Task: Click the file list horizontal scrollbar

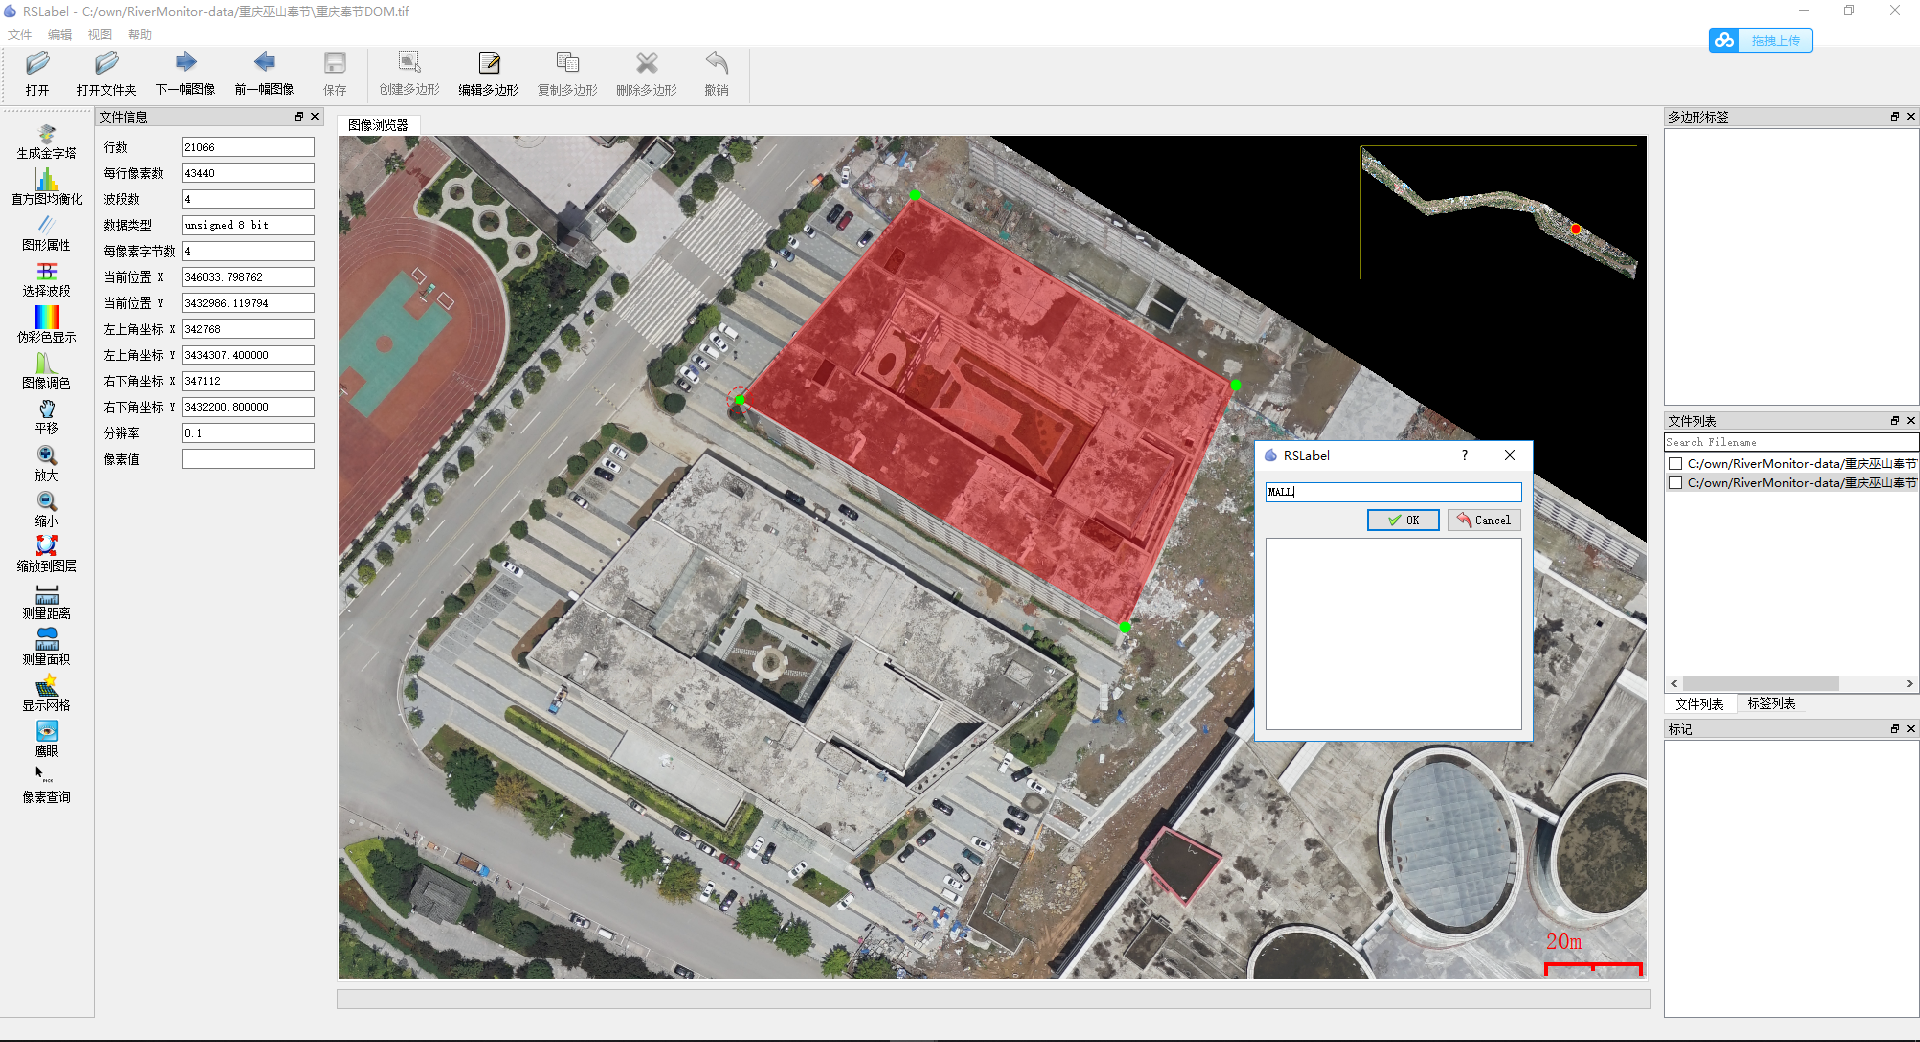Action: coord(1761,684)
